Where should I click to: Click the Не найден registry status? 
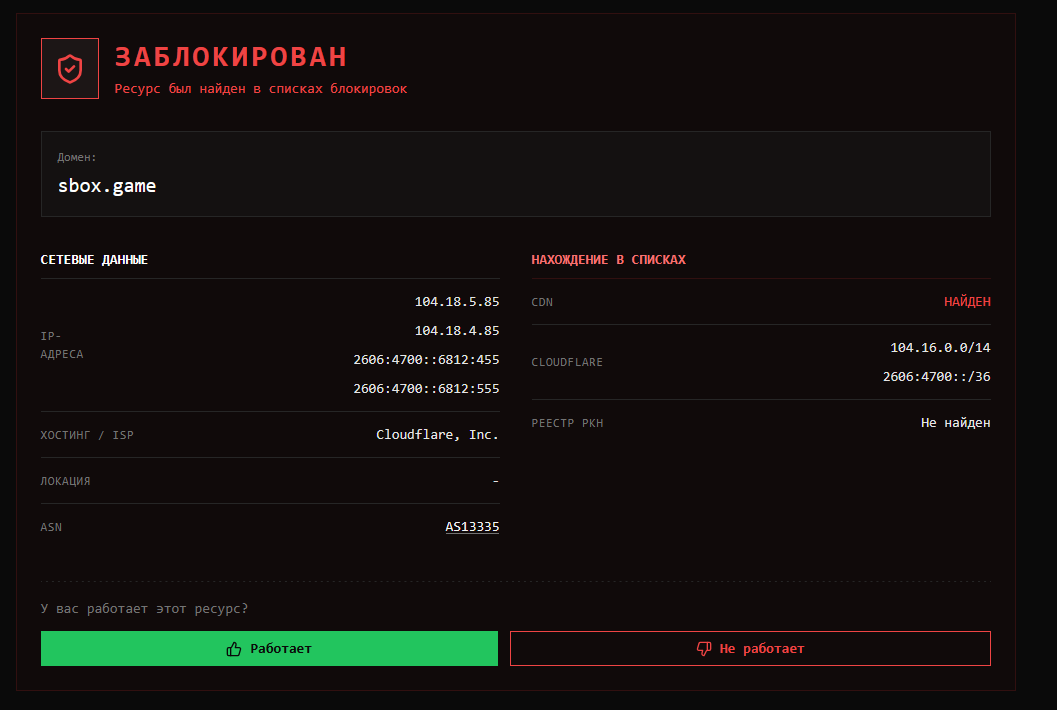[x=956, y=423]
